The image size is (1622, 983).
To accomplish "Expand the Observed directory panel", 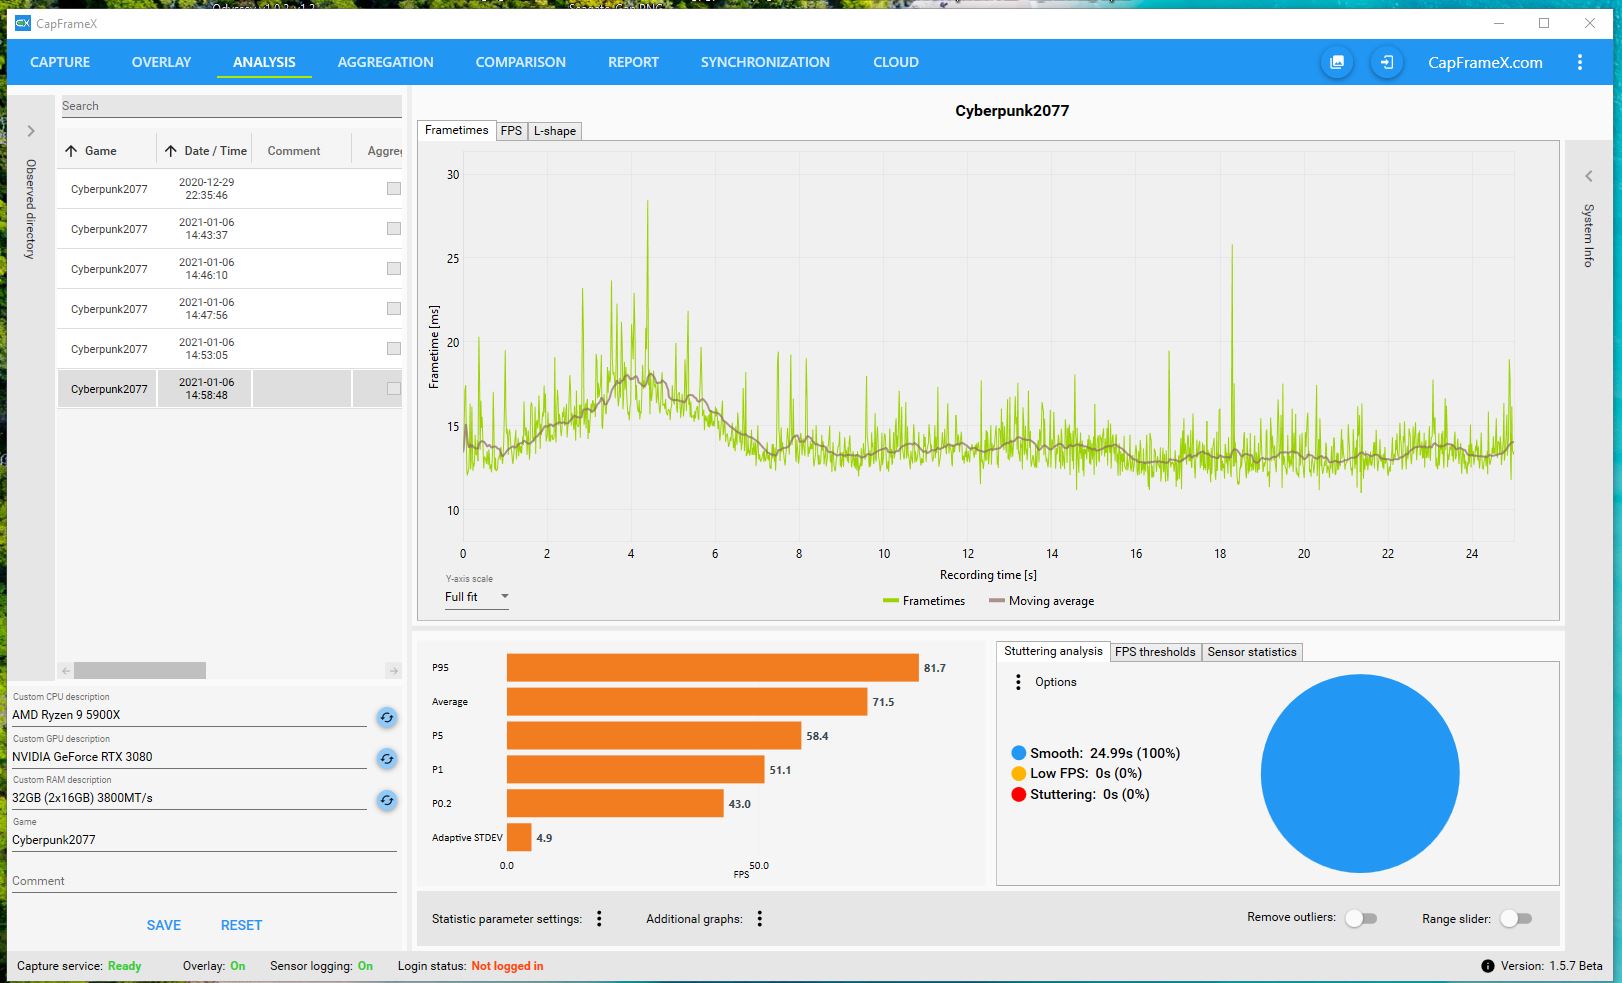I will tap(31, 131).
